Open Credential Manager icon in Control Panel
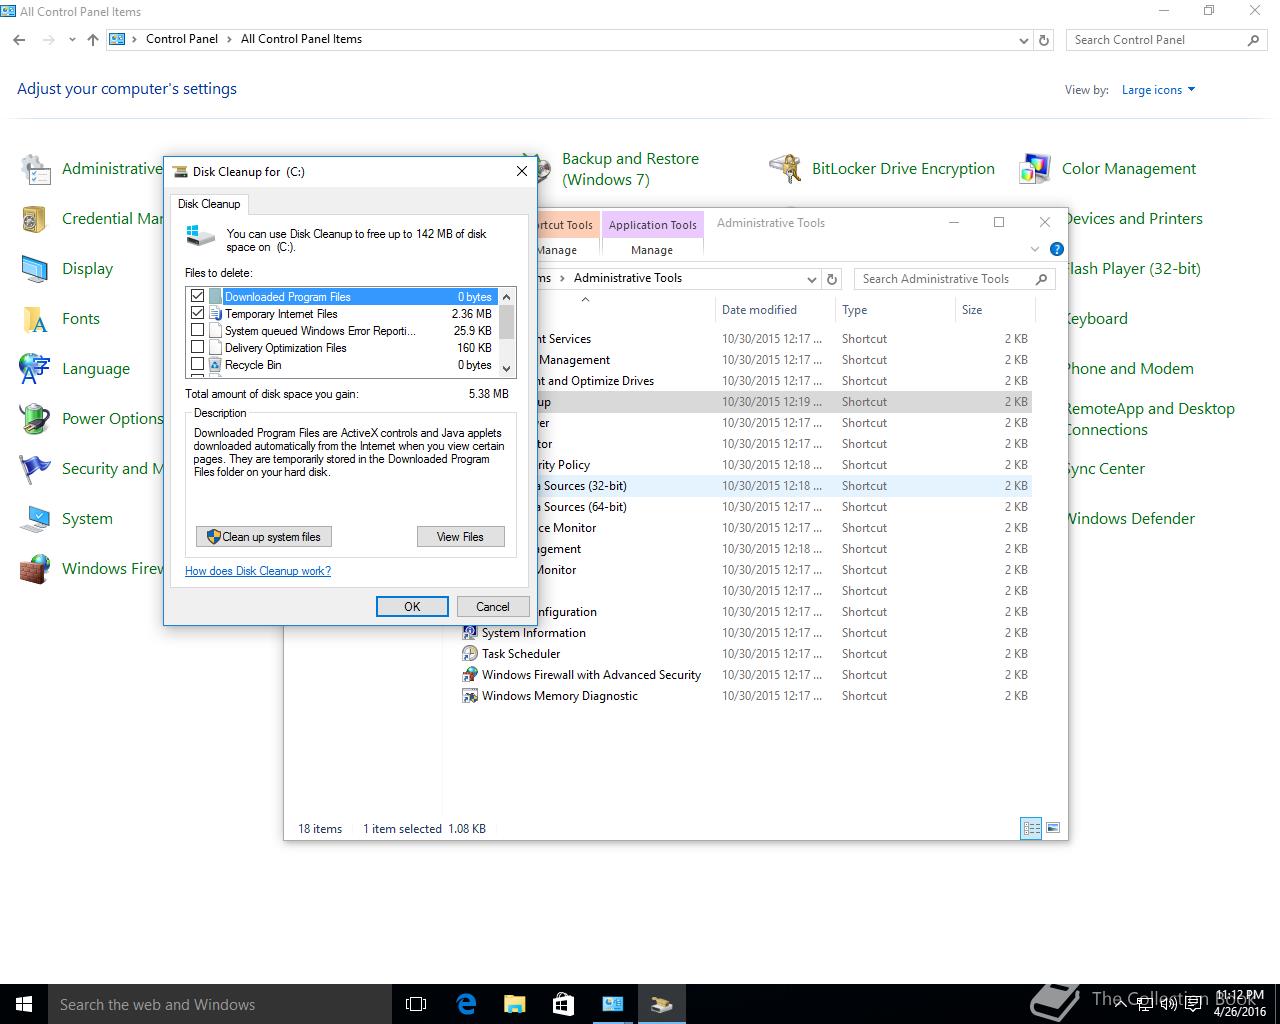 pos(36,219)
